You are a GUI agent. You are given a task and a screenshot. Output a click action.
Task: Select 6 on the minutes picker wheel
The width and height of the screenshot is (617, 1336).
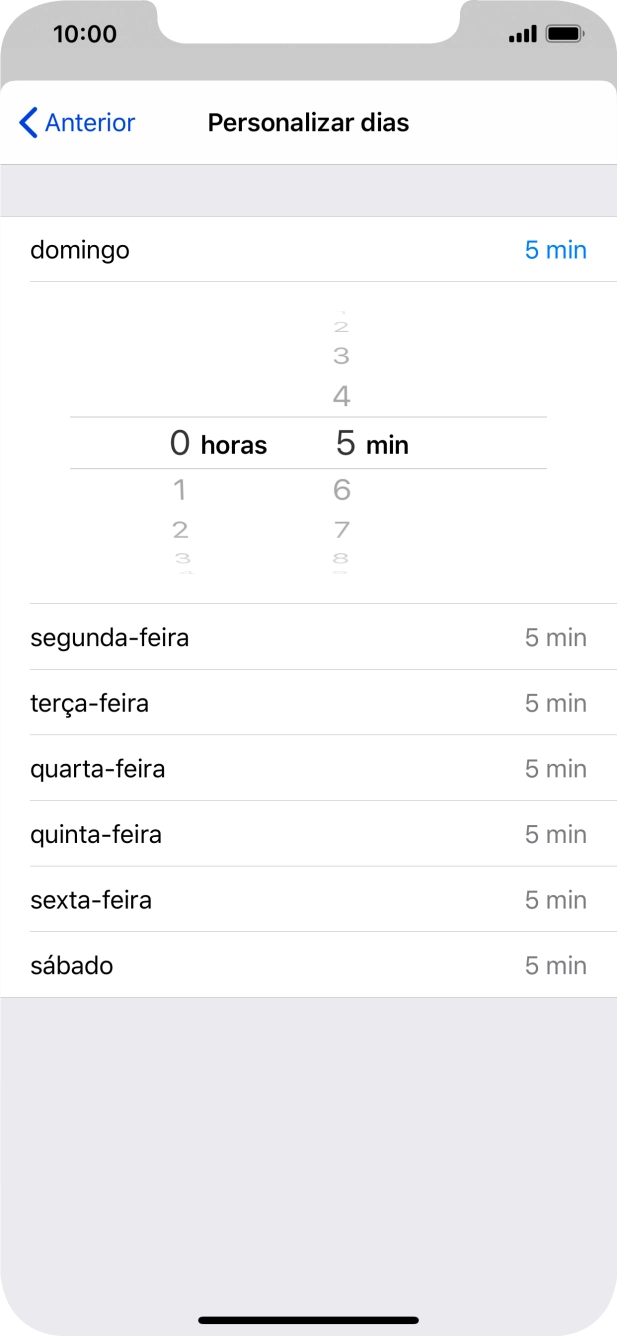(x=341, y=489)
